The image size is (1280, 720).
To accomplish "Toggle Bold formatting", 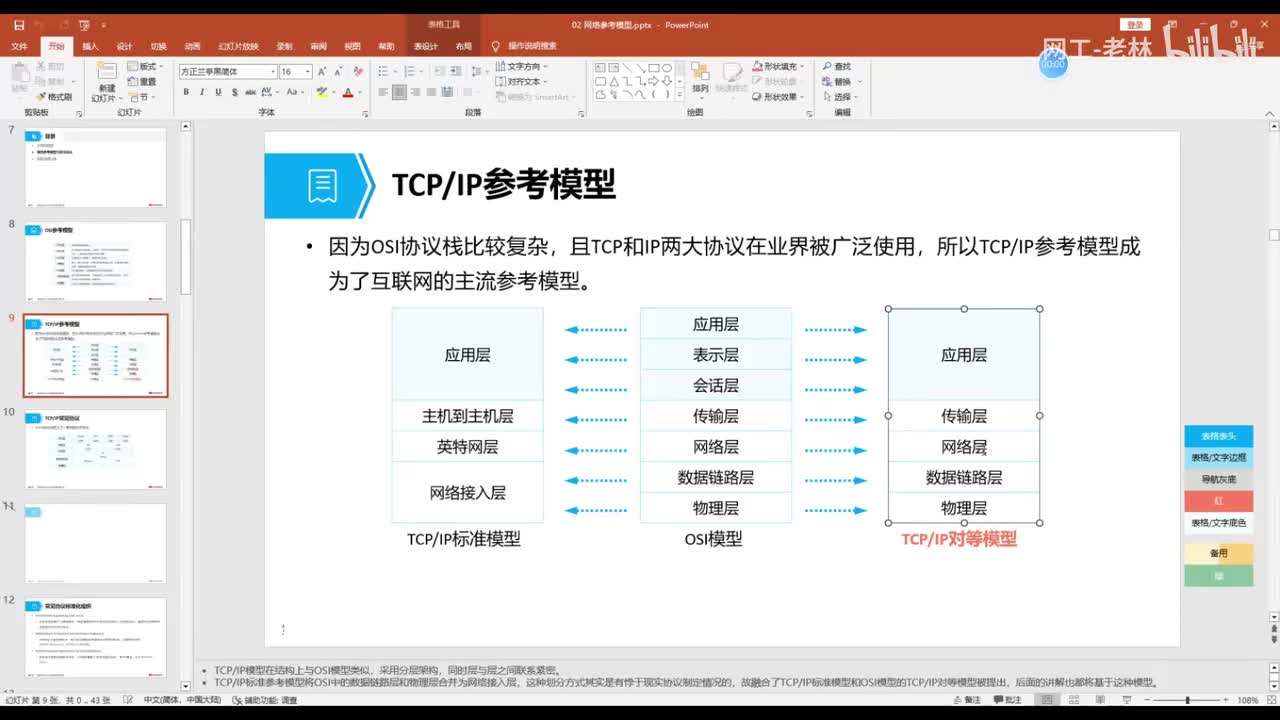I will pos(186,92).
